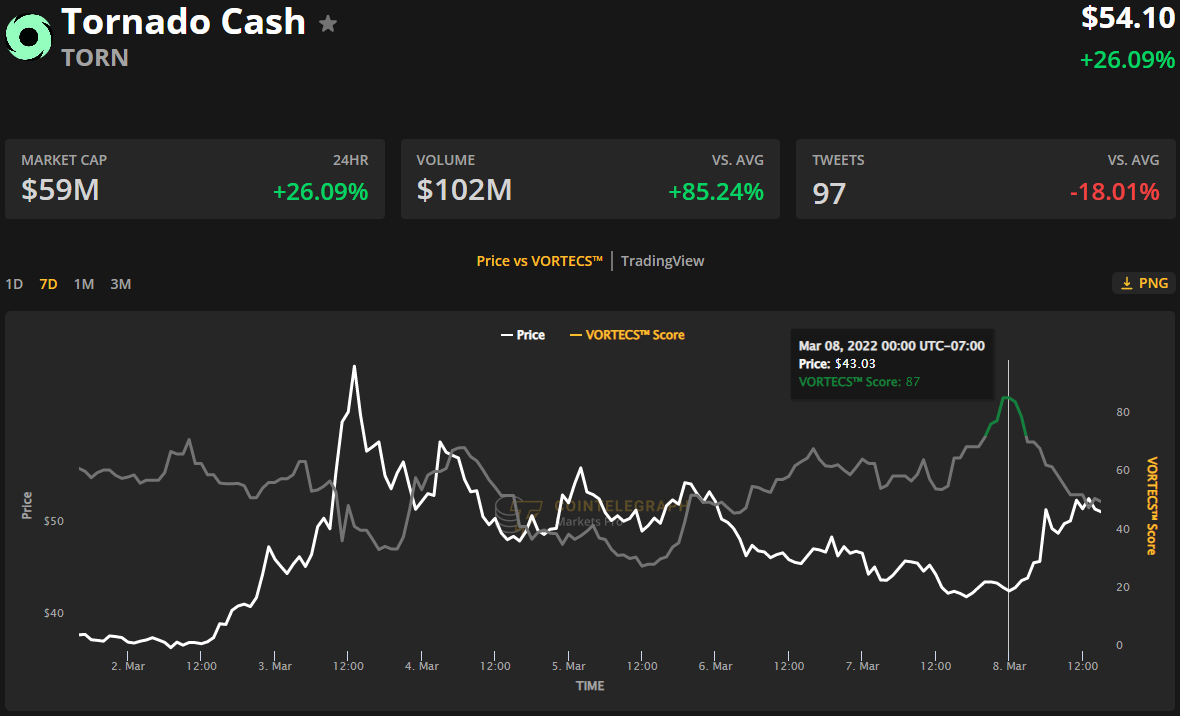Download the chart as PNG

click(1143, 283)
